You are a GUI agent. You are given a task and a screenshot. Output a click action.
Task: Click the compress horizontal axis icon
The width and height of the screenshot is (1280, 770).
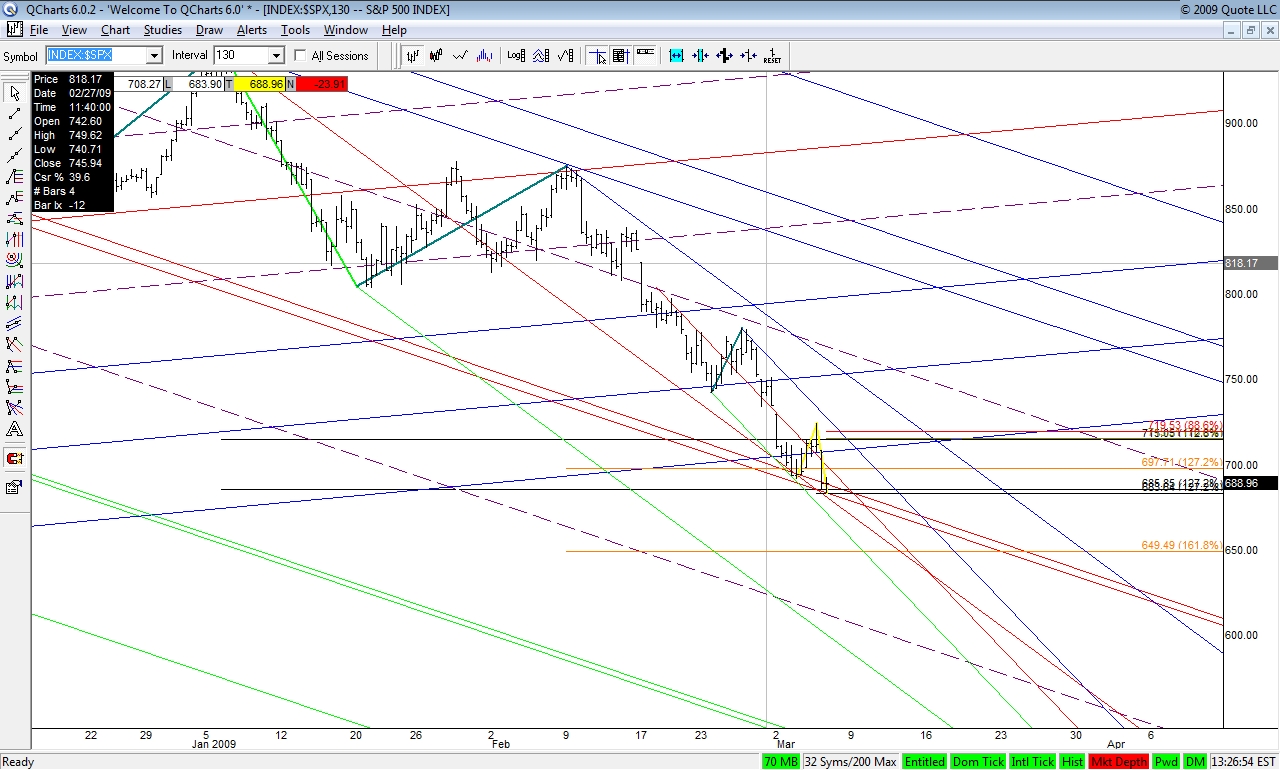tap(700, 56)
